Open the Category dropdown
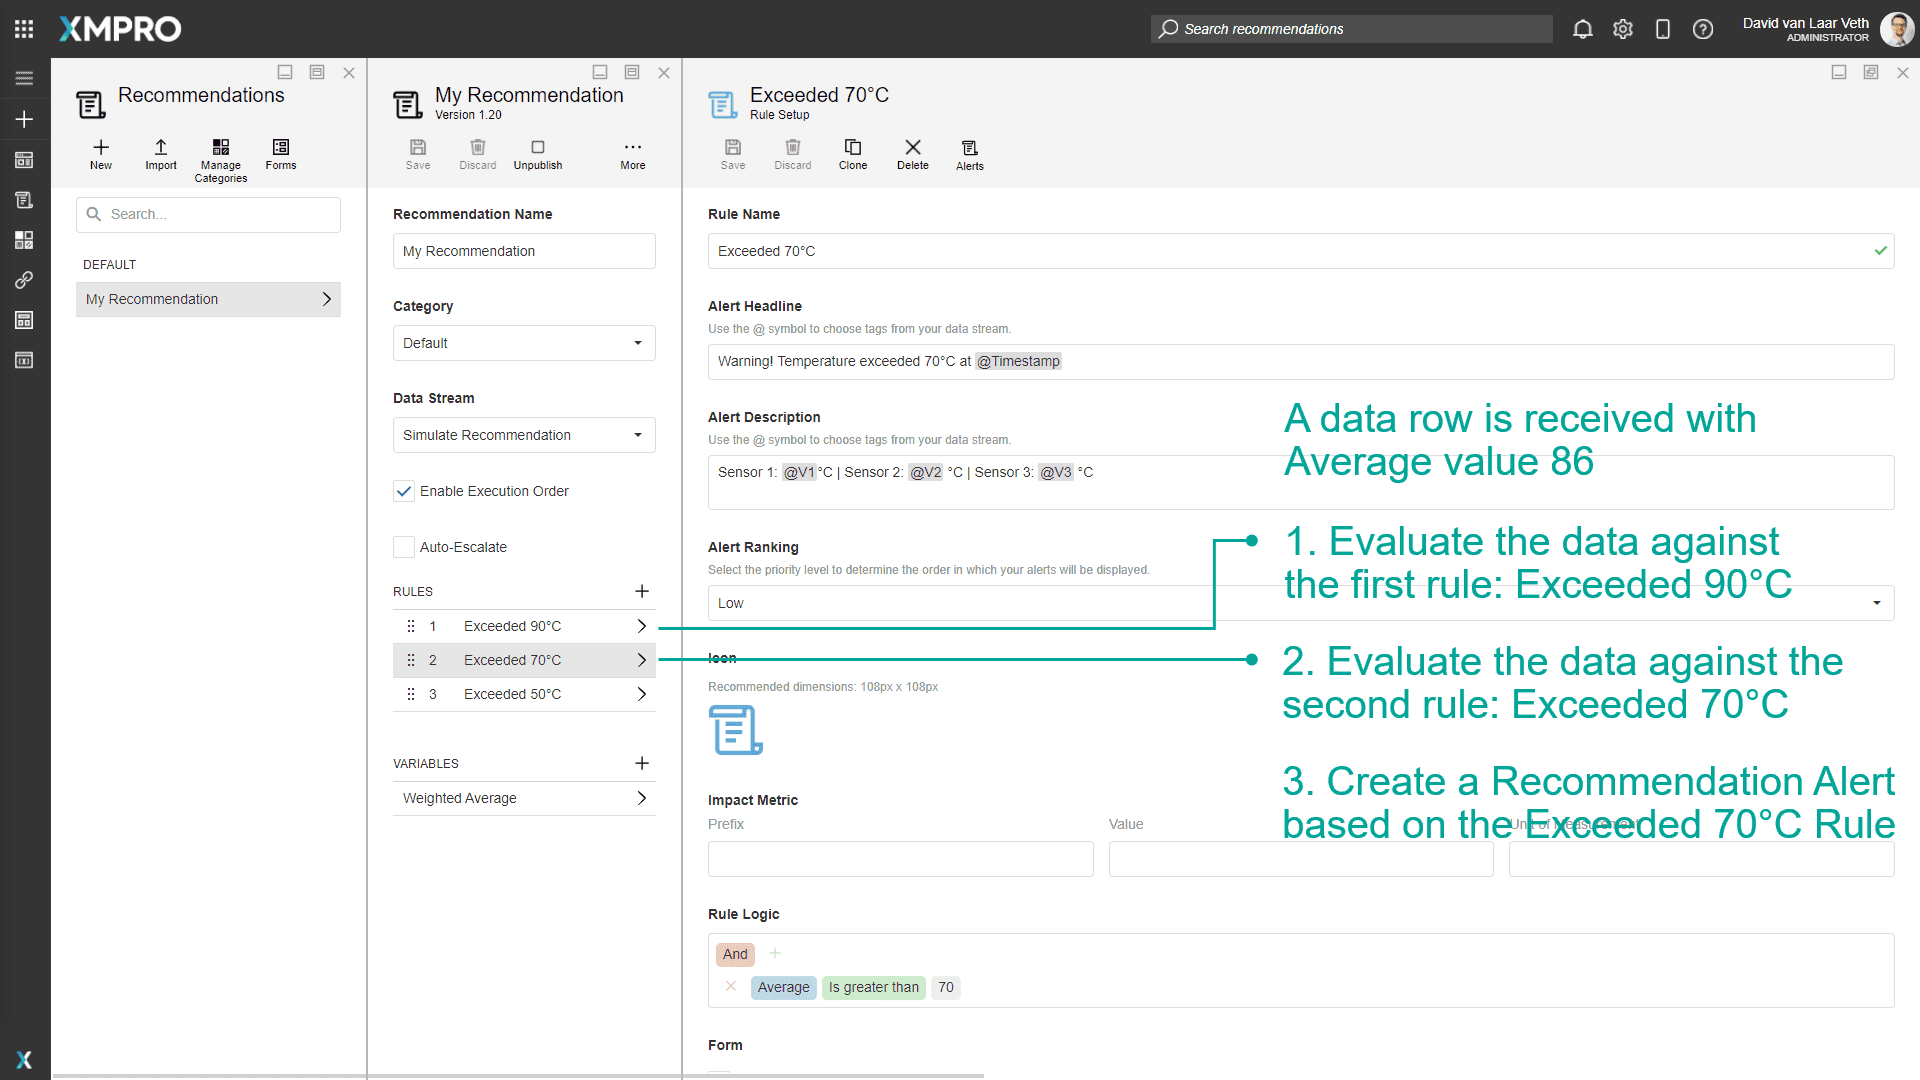 pos(524,343)
